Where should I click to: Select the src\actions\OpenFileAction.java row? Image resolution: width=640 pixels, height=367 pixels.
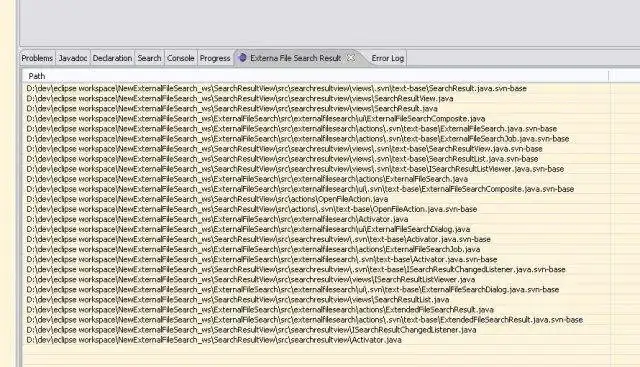click(315, 199)
